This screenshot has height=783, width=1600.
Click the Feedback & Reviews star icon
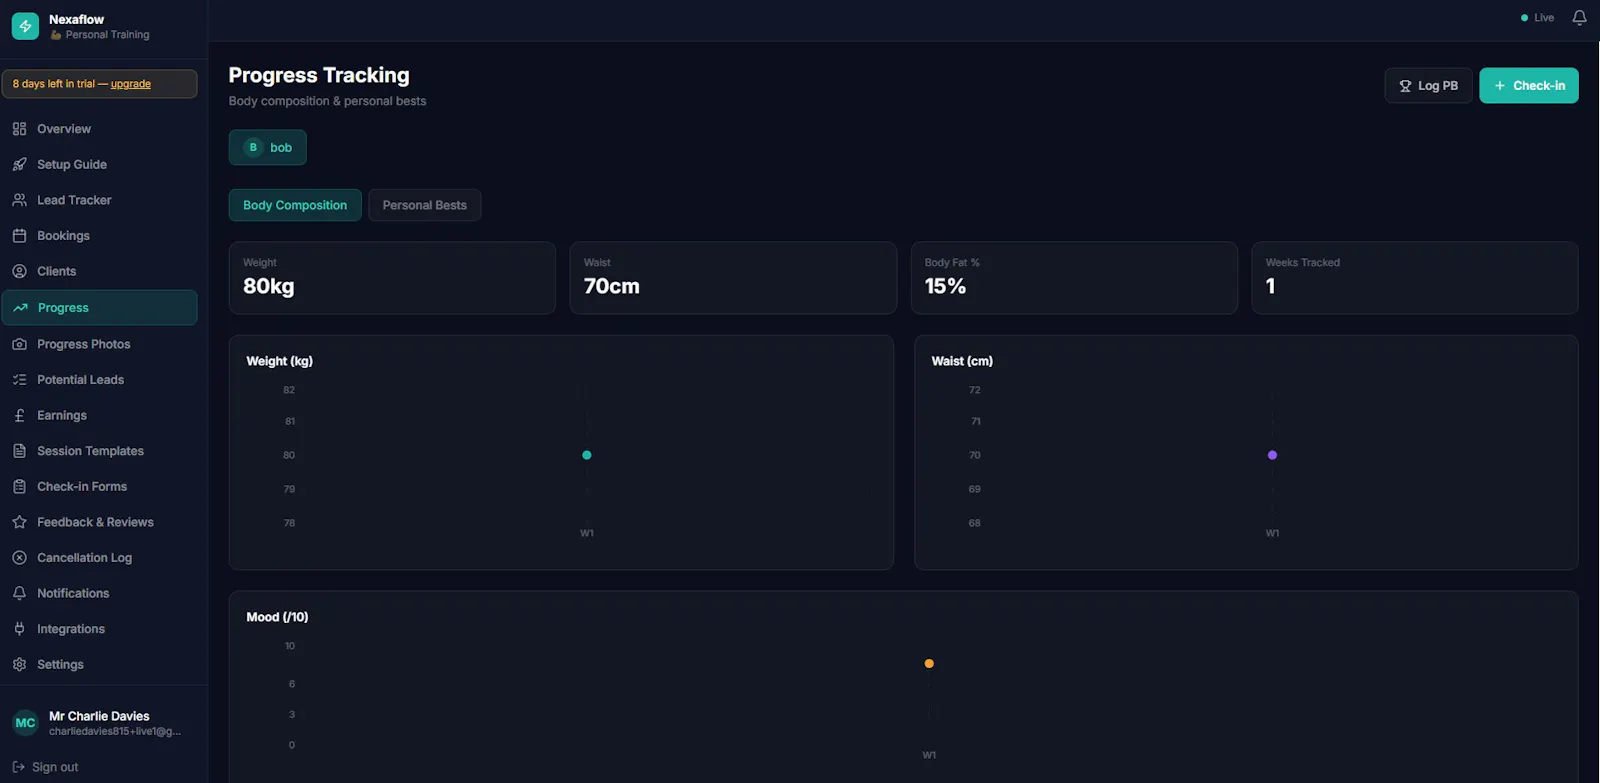click(x=19, y=522)
